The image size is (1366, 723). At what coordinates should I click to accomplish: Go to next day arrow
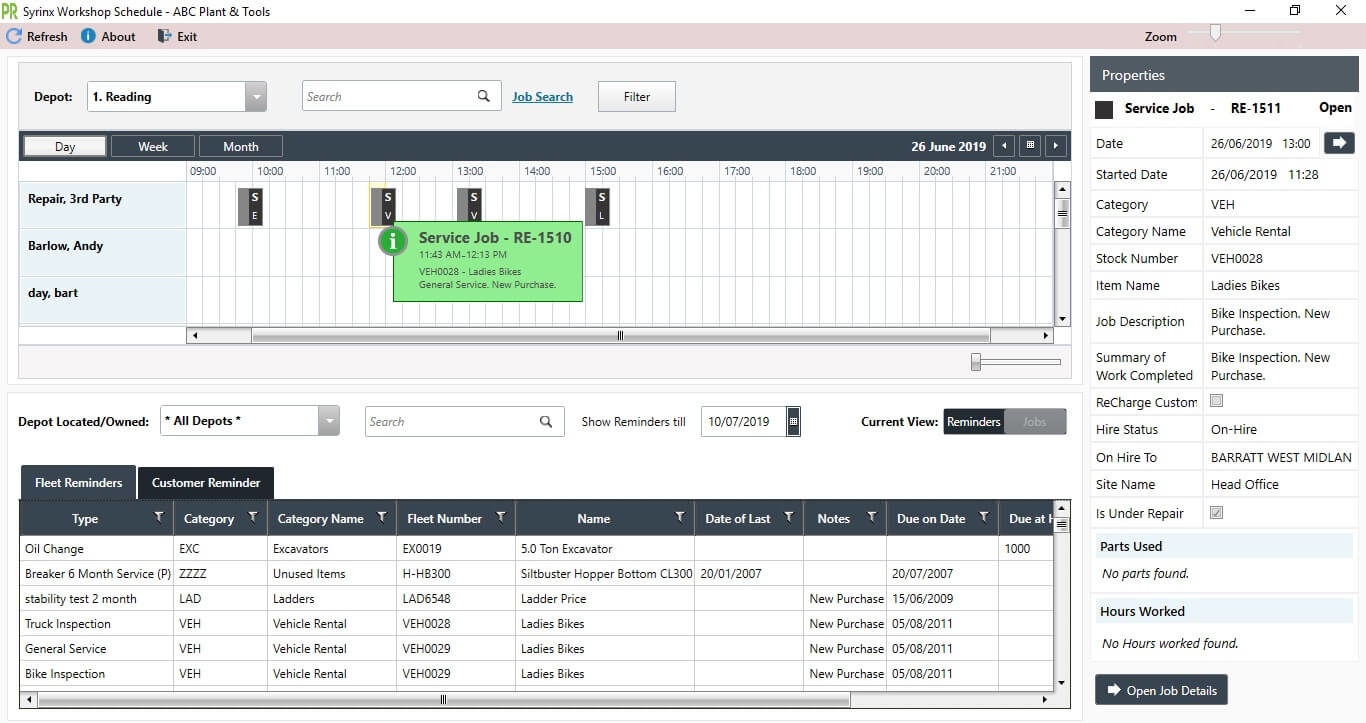pyautogui.click(x=1055, y=146)
